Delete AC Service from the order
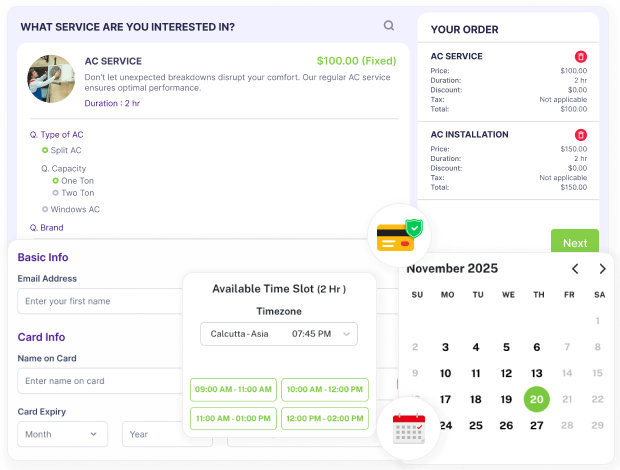This screenshot has width=620, height=470. coord(580,57)
